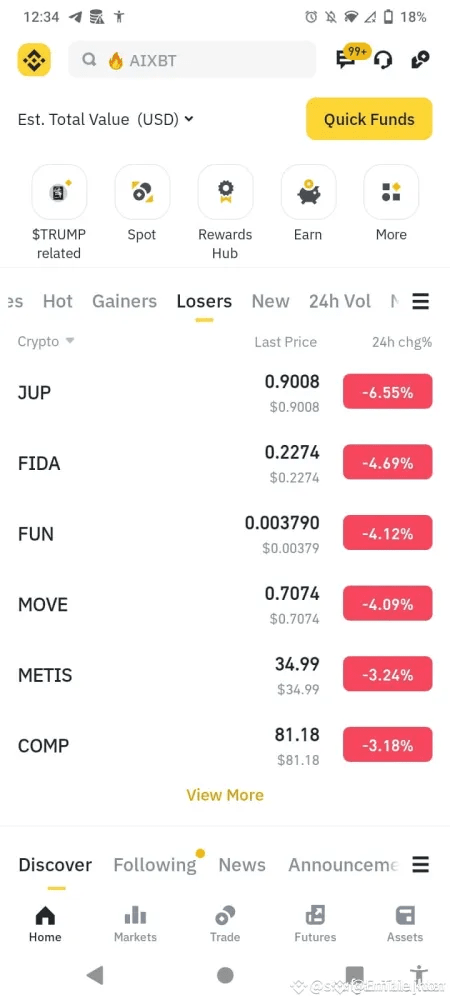Tap the Binance logo icon
Image resolution: width=450 pixels, height=1000 pixels.
click(x=34, y=60)
